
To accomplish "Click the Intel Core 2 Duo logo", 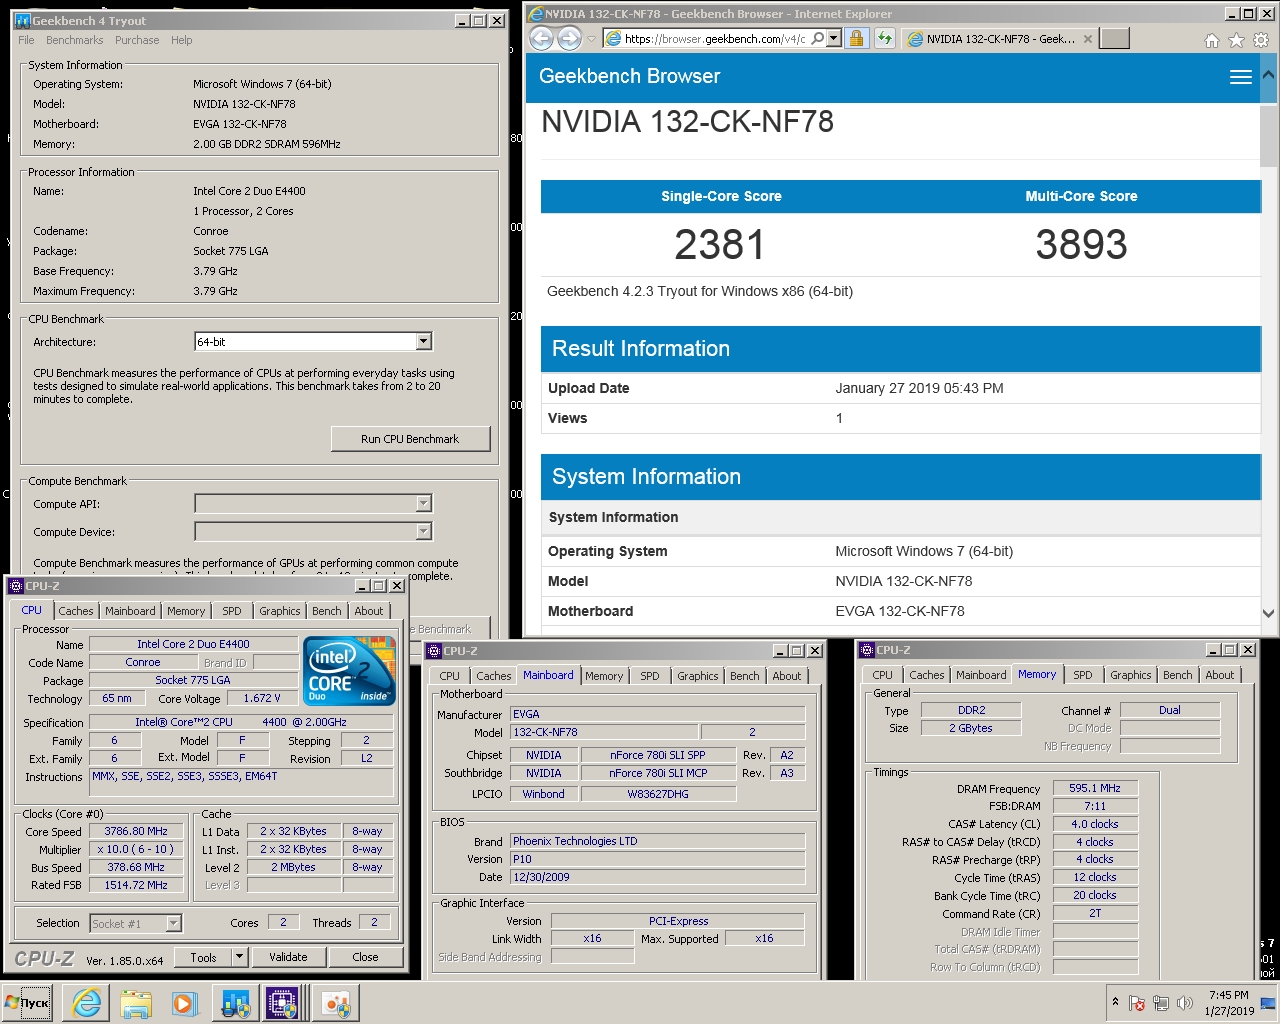I will coord(350,670).
